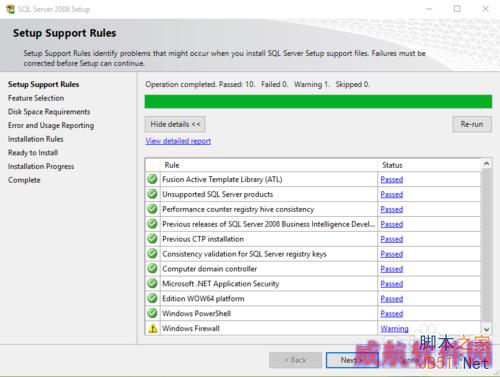Click the green completed progress bar
Image resolution: width=500 pixels, height=377 pixels.
318,101
